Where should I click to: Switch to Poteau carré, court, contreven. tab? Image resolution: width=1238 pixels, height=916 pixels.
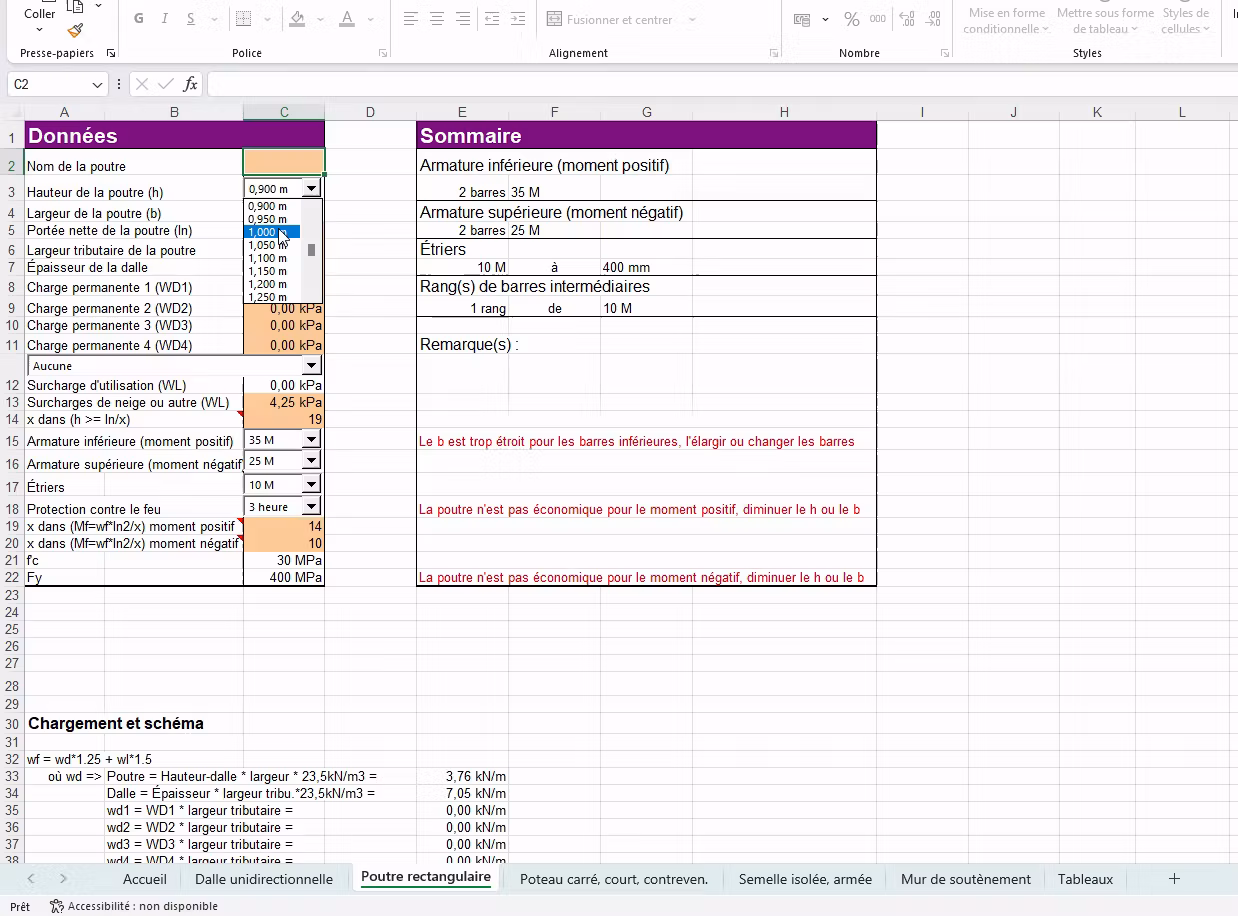click(x=614, y=879)
